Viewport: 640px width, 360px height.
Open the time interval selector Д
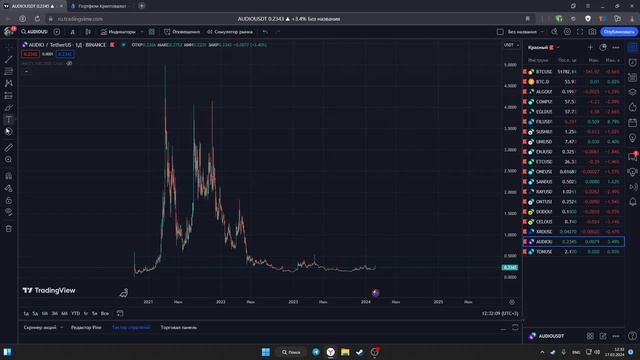[72, 32]
